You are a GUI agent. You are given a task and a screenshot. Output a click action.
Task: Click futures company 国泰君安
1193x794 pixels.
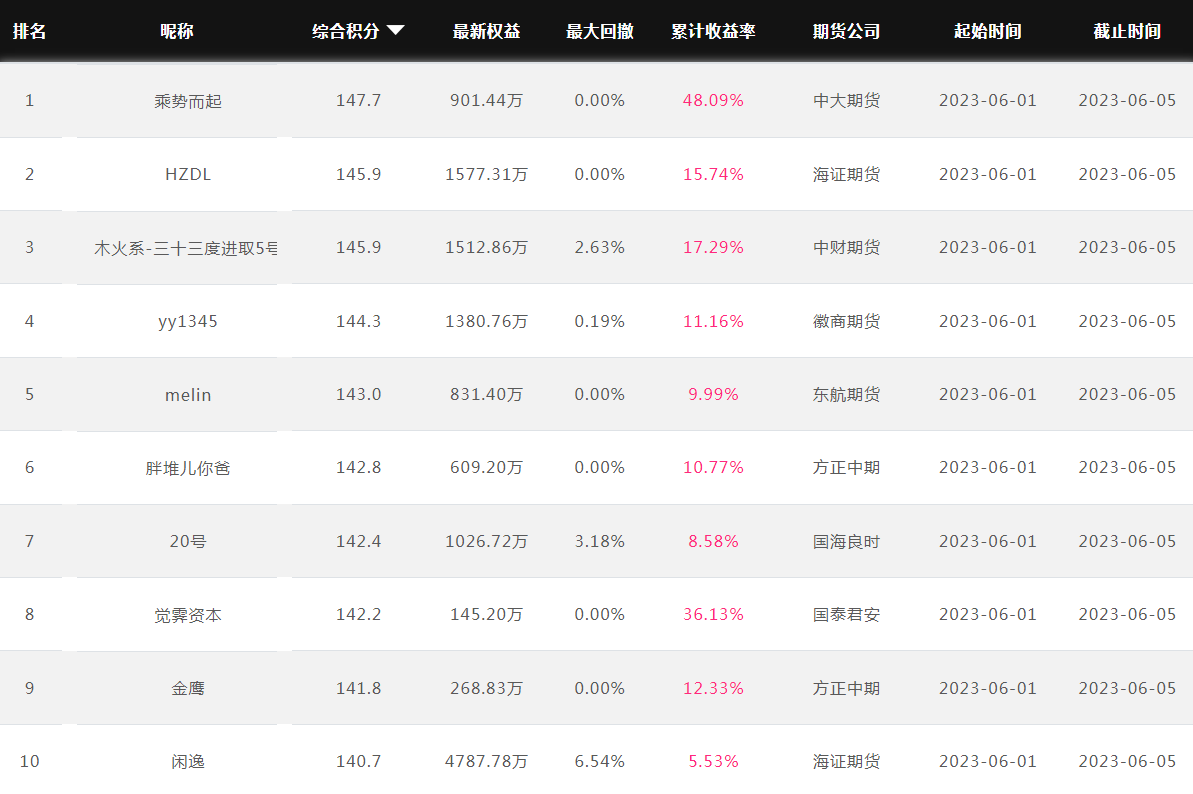(x=846, y=614)
